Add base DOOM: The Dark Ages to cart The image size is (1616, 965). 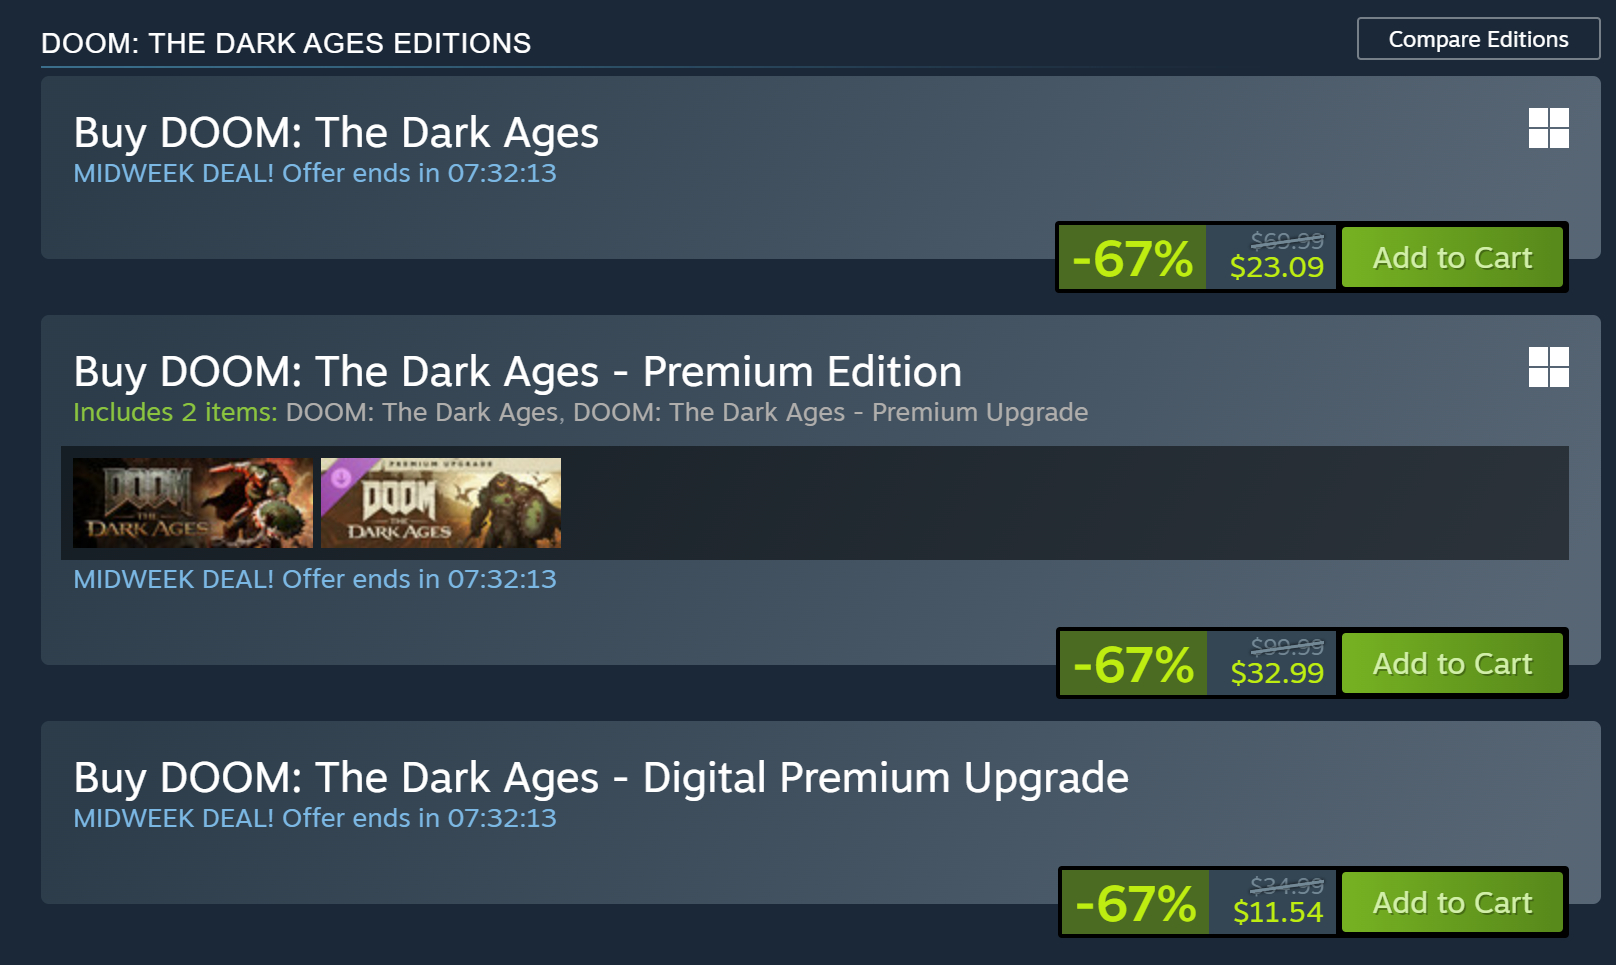(x=1451, y=258)
